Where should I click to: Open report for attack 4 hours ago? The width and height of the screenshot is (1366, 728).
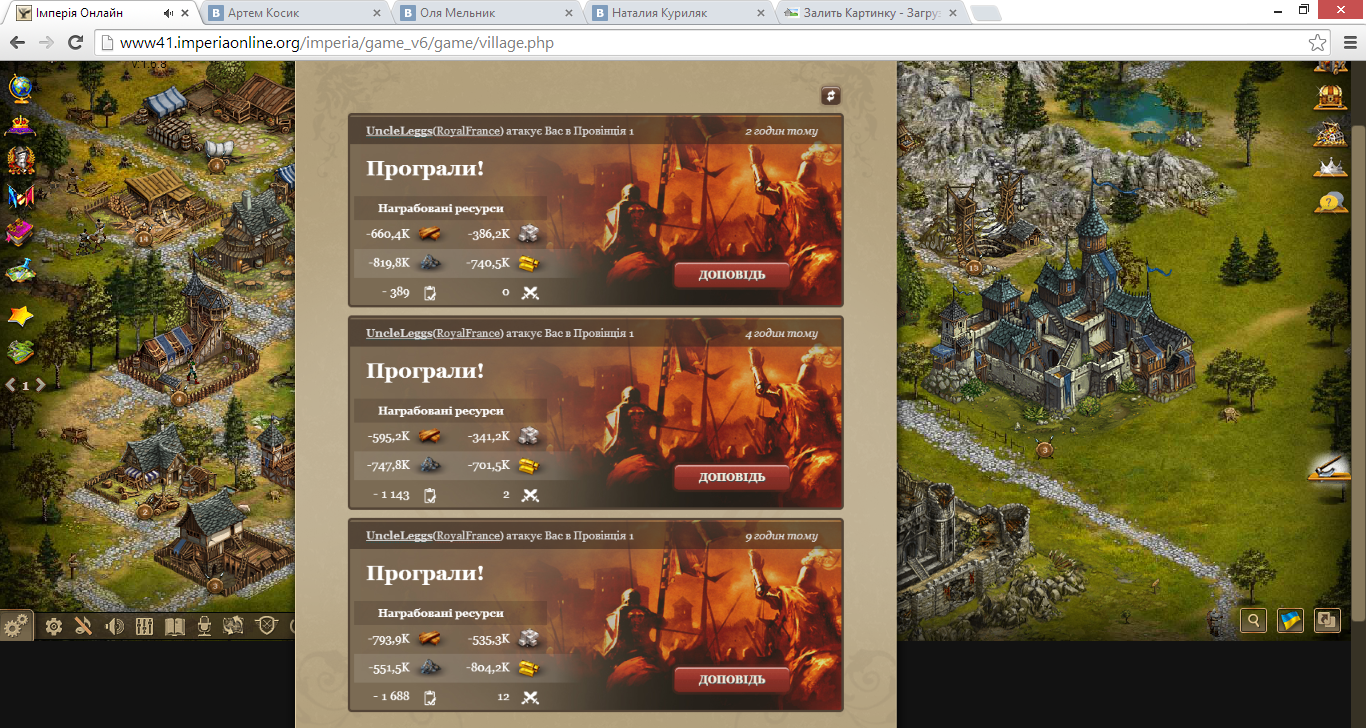point(732,477)
